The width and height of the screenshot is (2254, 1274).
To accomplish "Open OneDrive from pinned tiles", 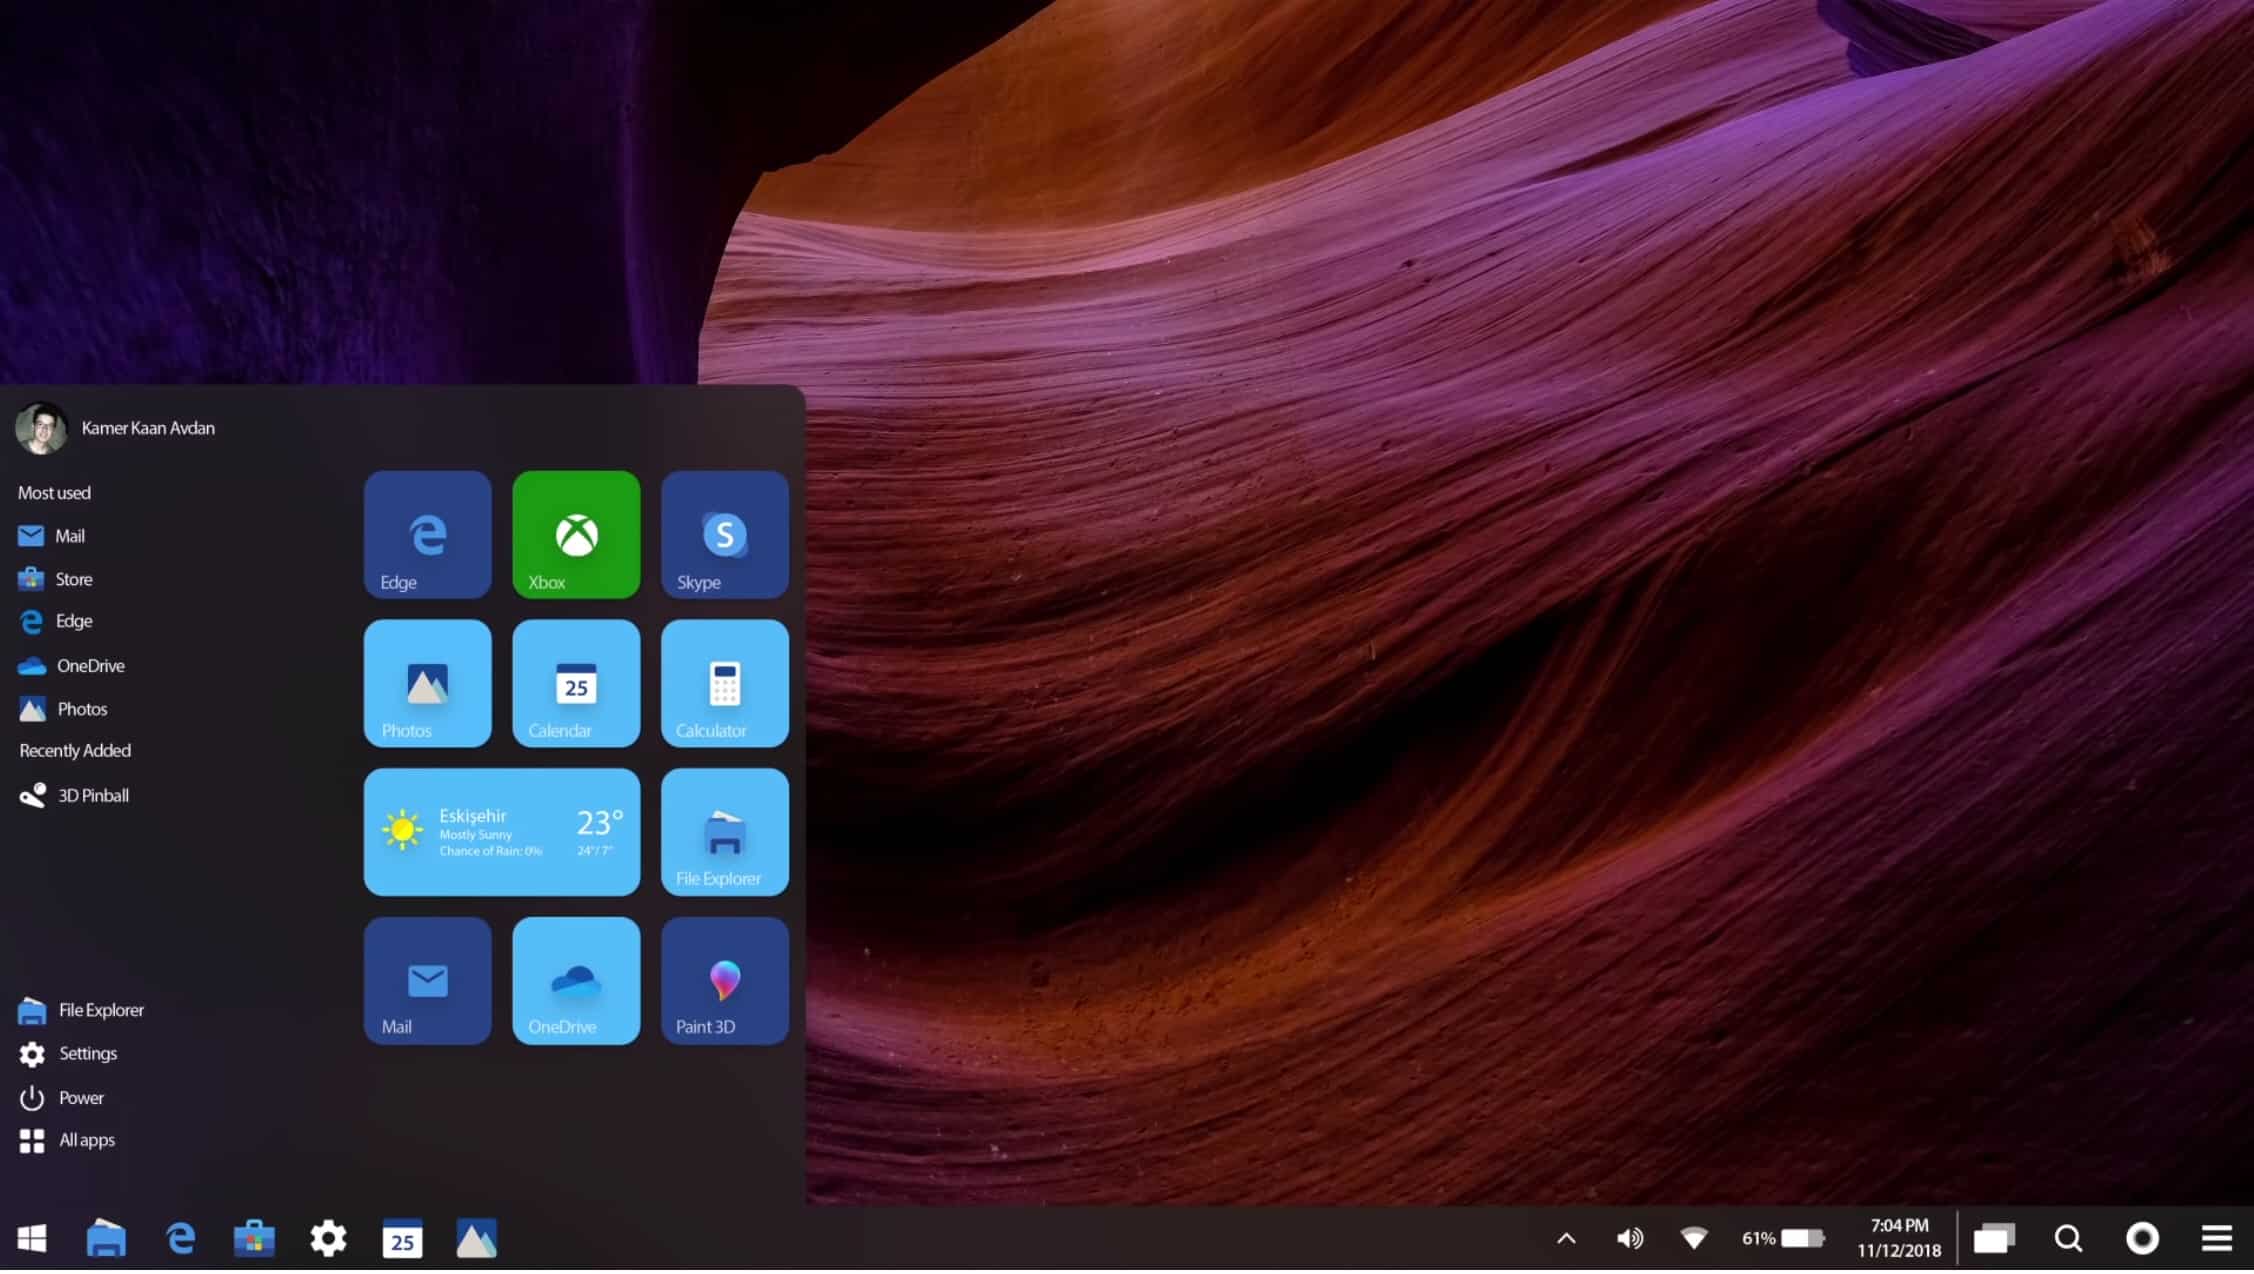I will [x=576, y=980].
